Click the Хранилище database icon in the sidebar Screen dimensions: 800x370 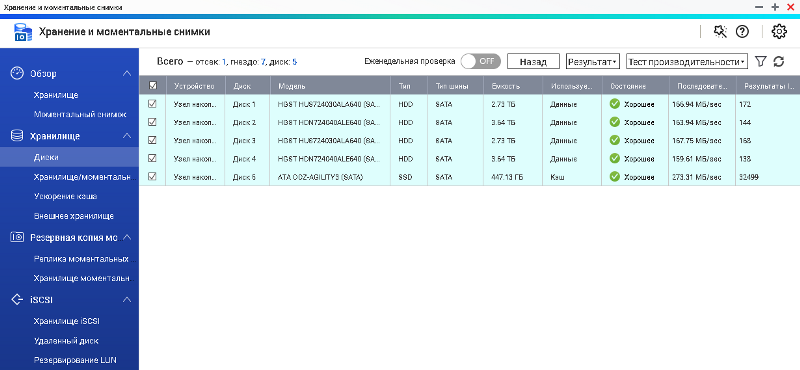point(17,136)
